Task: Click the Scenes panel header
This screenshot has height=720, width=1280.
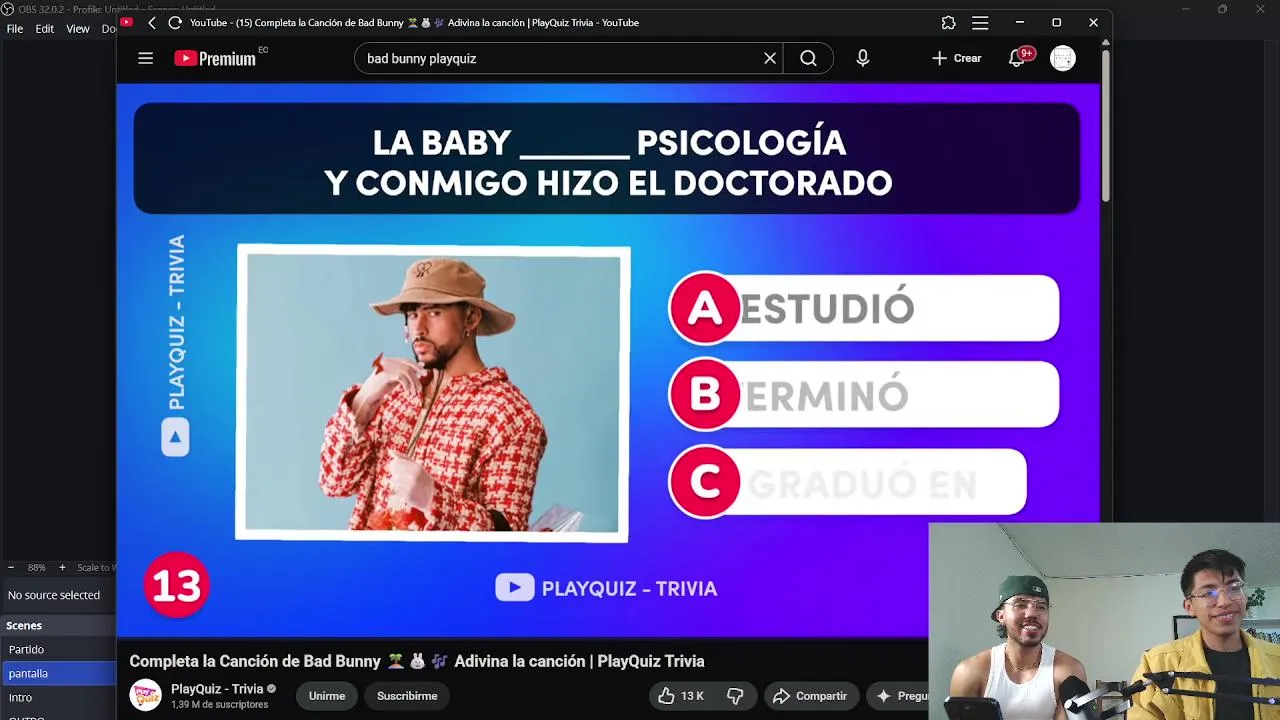Action: [58, 626]
